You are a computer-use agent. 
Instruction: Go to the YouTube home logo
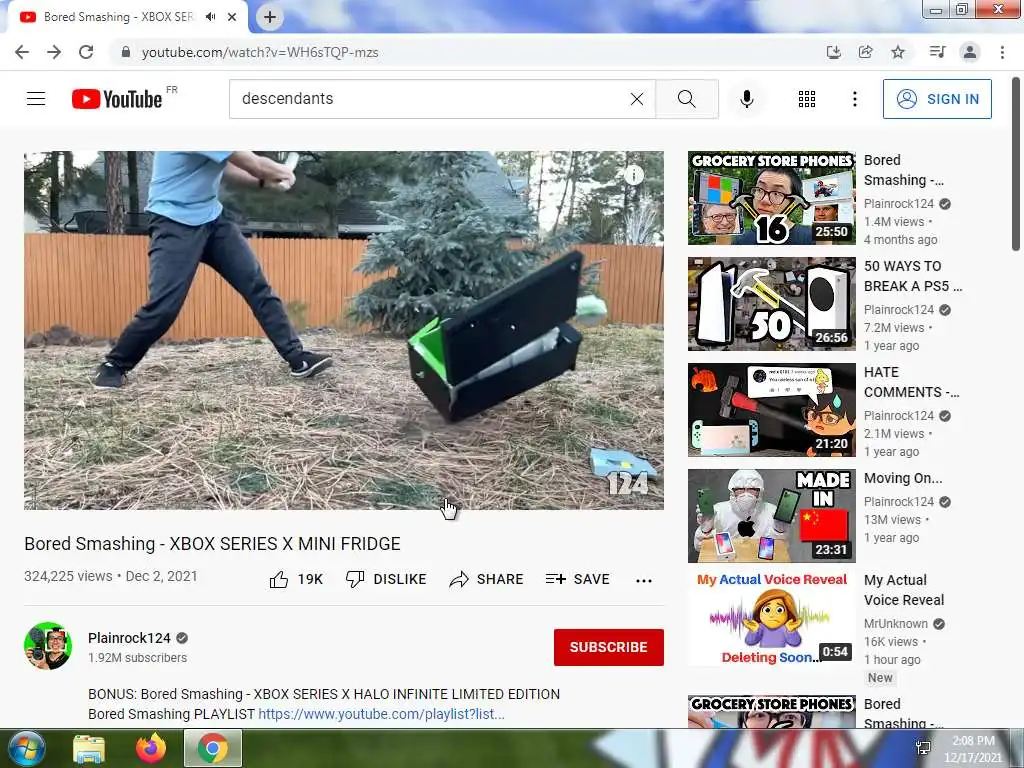click(x=117, y=99)
